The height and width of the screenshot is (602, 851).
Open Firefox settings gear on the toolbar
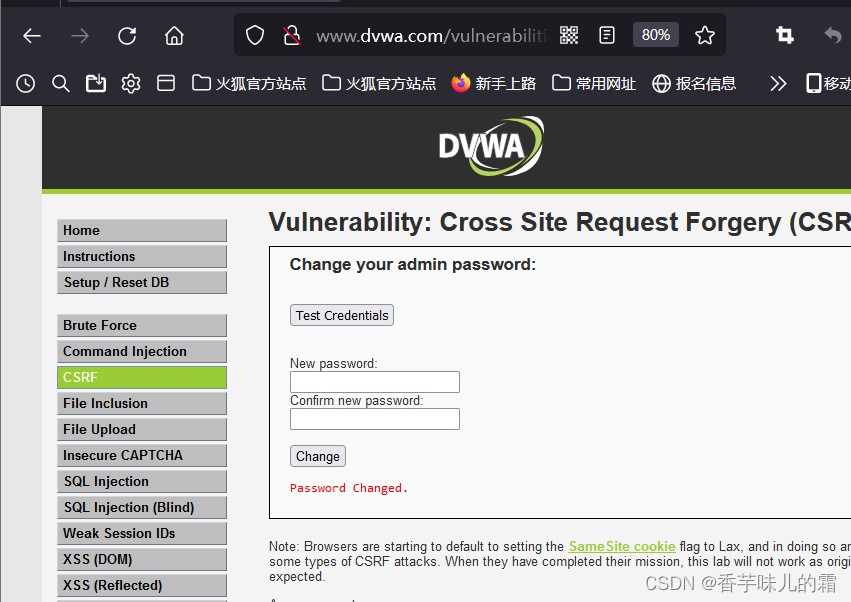(130, 83)
